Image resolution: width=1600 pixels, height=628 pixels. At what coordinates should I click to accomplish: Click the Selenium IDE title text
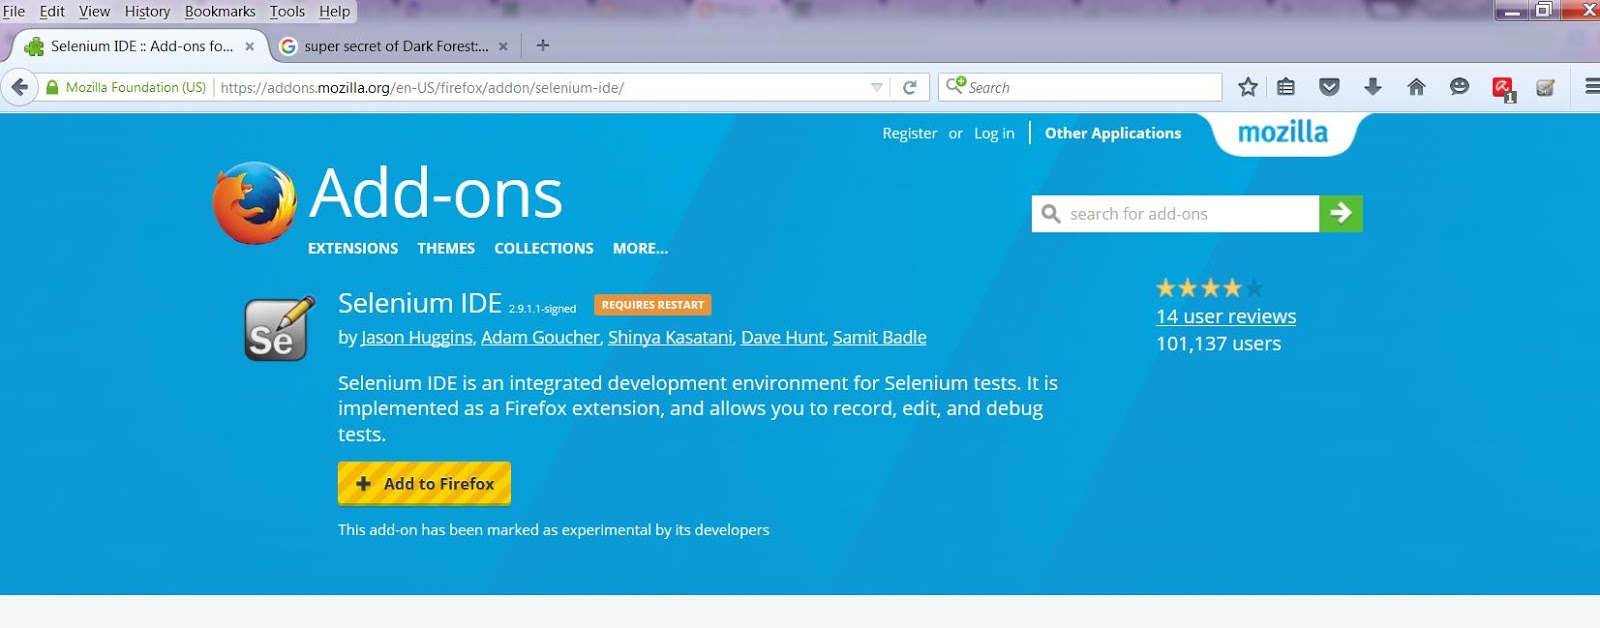coord(420,303)
